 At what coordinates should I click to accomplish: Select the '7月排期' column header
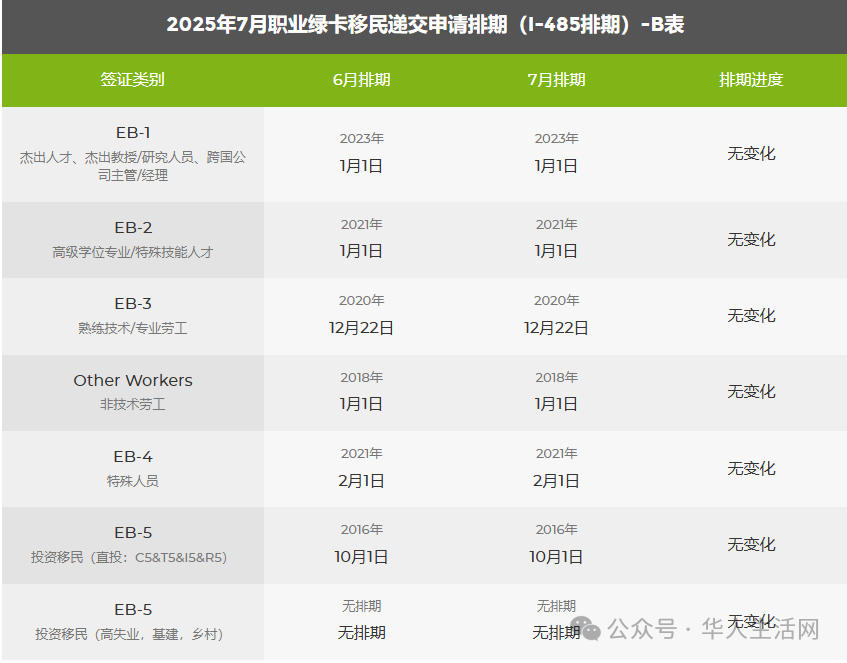pos(556,80)
